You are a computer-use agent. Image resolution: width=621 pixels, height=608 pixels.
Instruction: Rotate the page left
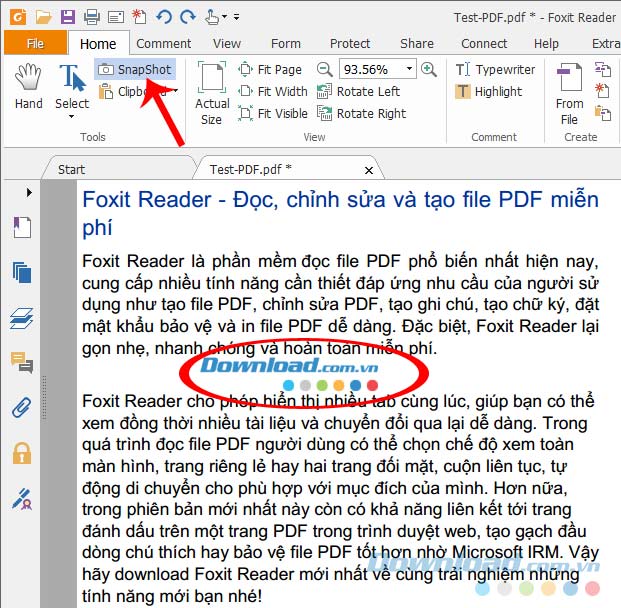coord(358,91)
